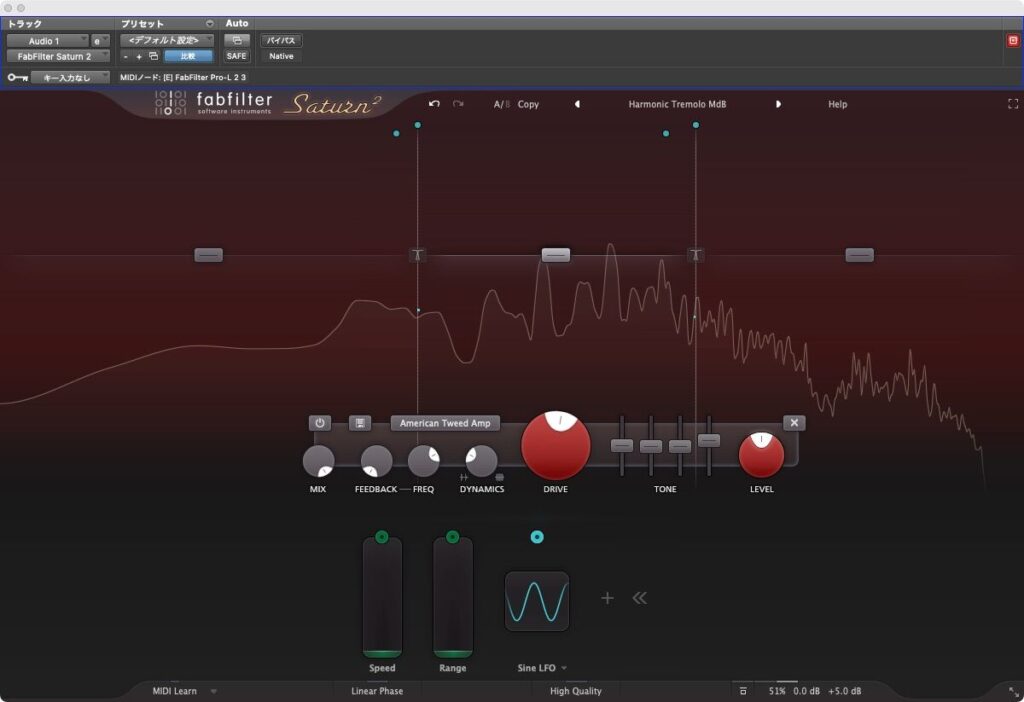
Task: Open the American Tweed Amp style dropdown
Action: point(445,423)
